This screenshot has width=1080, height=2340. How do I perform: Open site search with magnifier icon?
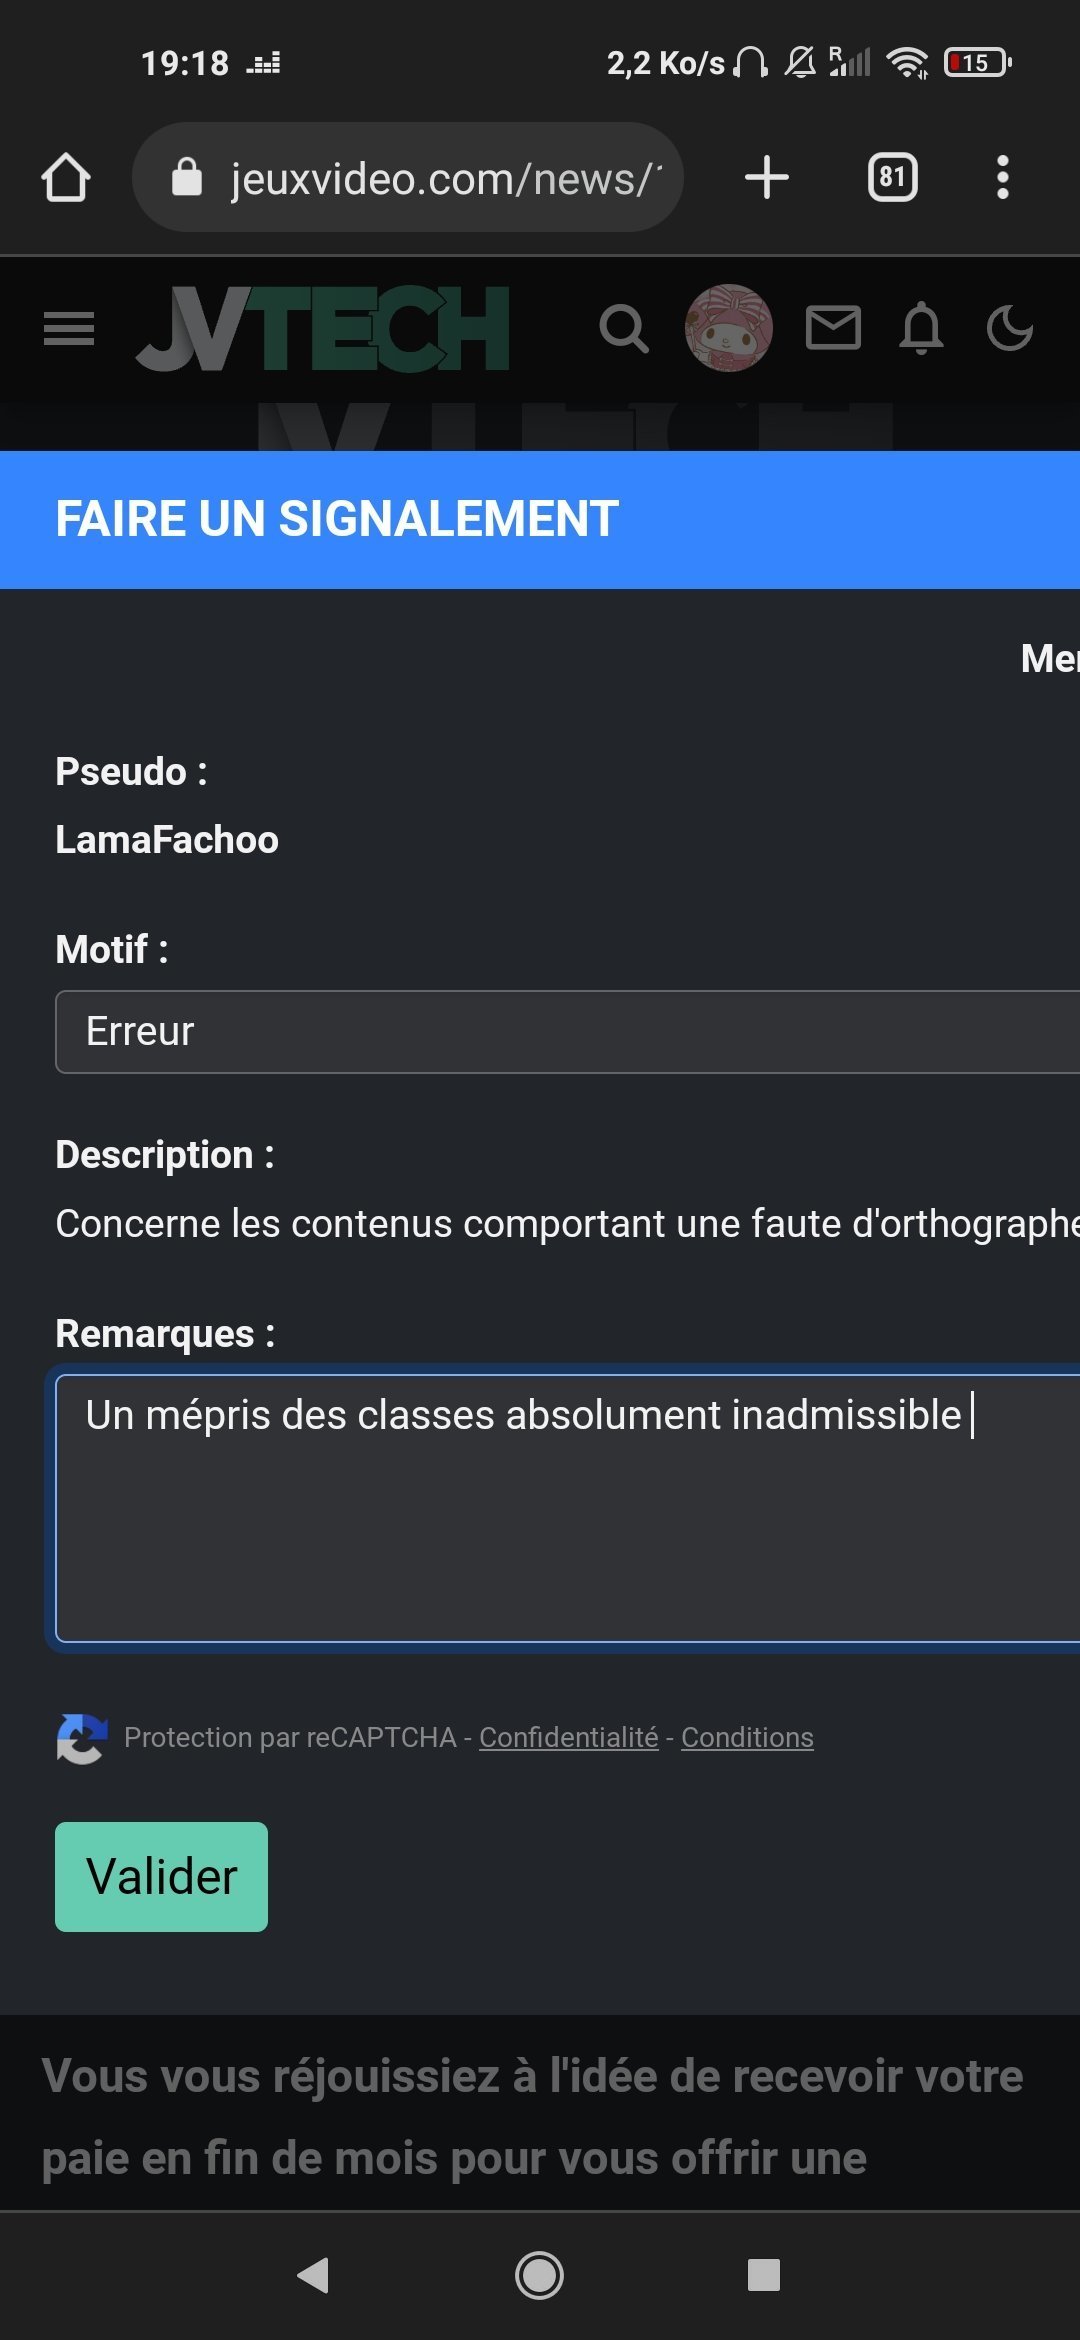tap(624, 328)
